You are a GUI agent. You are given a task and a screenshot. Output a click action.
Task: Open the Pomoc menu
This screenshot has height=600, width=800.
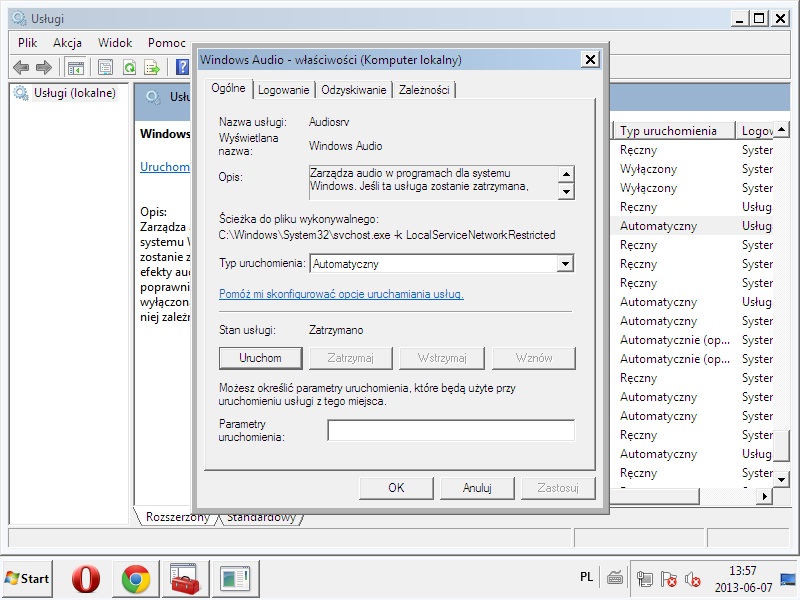click(x=166, y=43)
